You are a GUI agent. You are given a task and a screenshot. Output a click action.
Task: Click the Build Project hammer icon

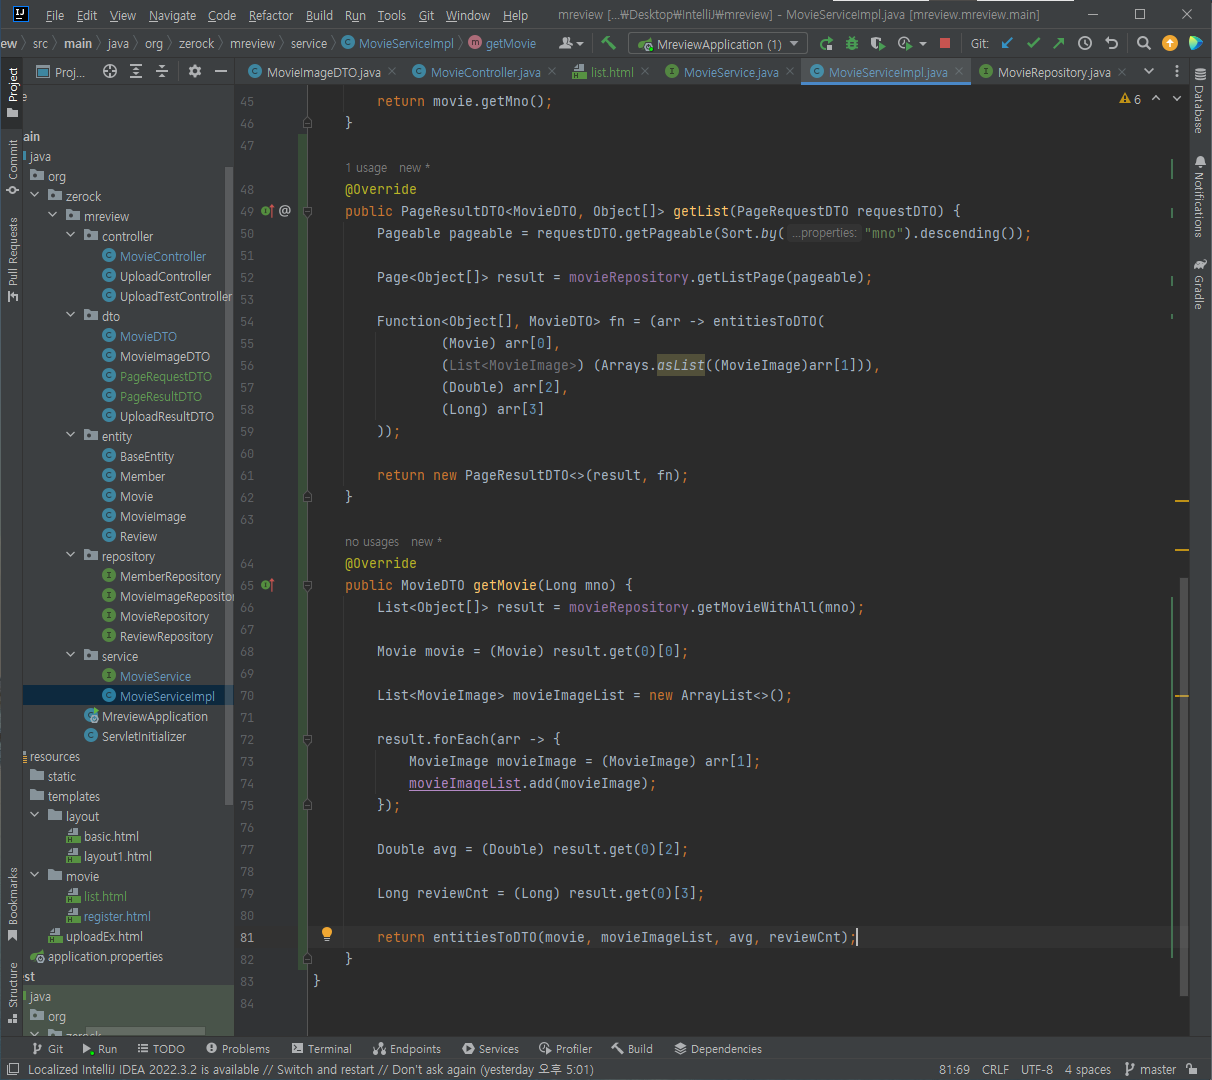point(608,43)
